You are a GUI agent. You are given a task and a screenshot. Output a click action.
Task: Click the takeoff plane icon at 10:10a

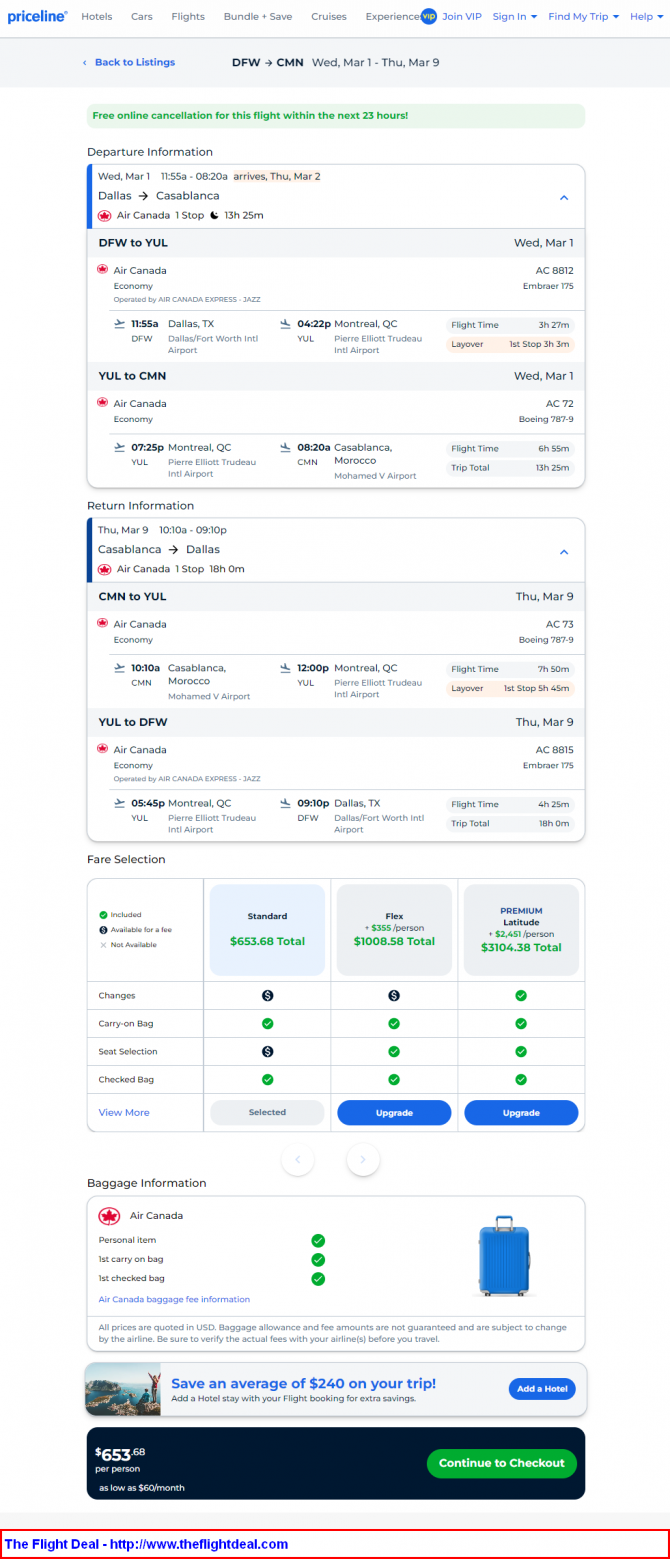[x=120, y=667]
